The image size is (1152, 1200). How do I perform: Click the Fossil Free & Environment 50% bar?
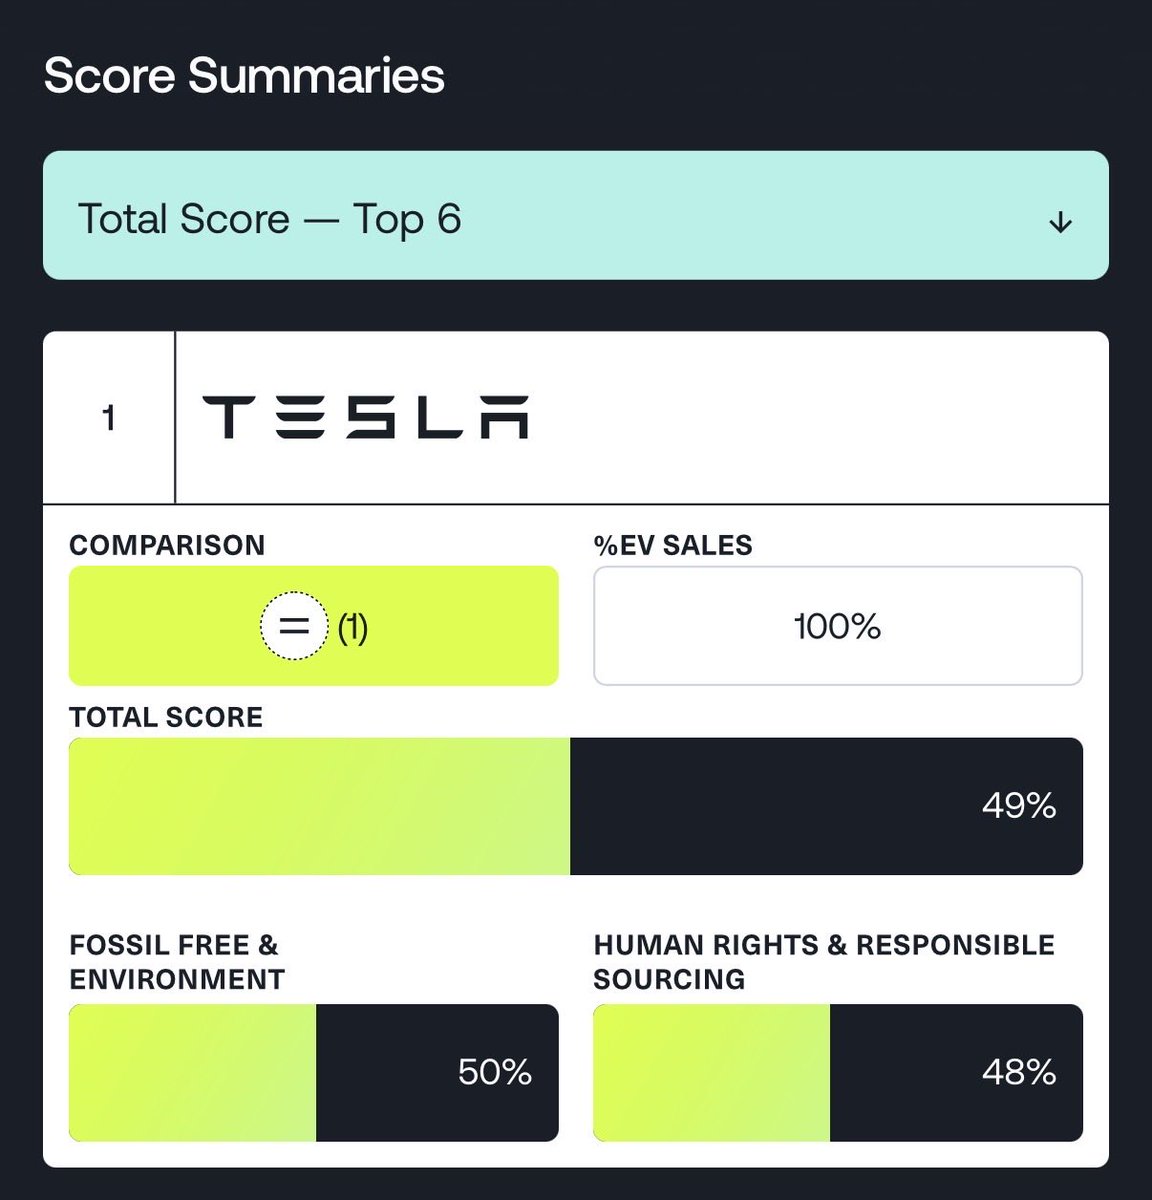[313, 1072]
